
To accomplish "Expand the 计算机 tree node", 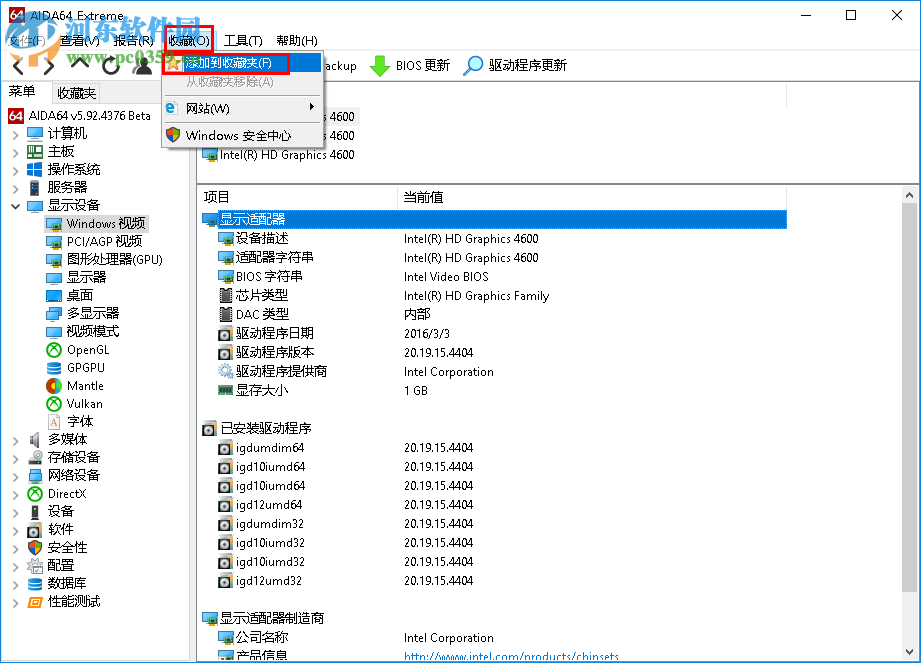I will point(17,133).
